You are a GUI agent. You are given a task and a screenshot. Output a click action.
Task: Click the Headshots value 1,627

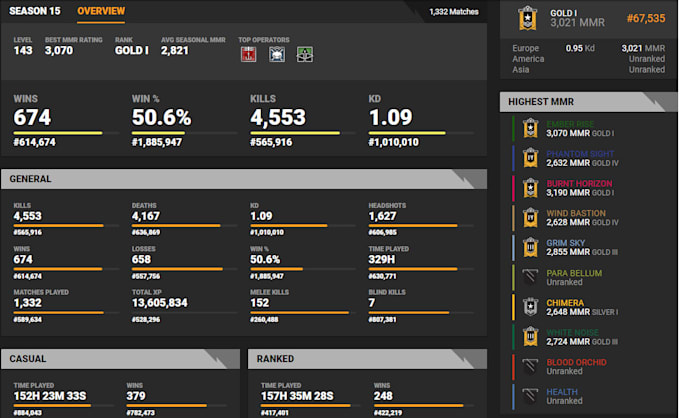tap(382, 216)
